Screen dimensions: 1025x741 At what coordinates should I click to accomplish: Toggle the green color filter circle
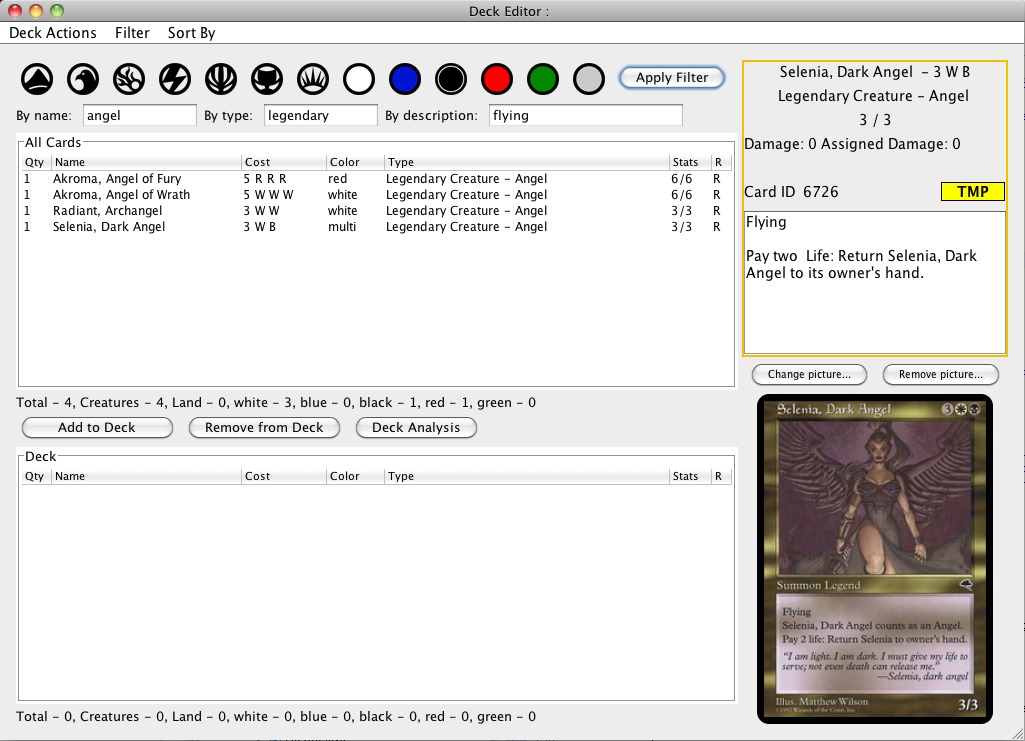tap(543, 78)
